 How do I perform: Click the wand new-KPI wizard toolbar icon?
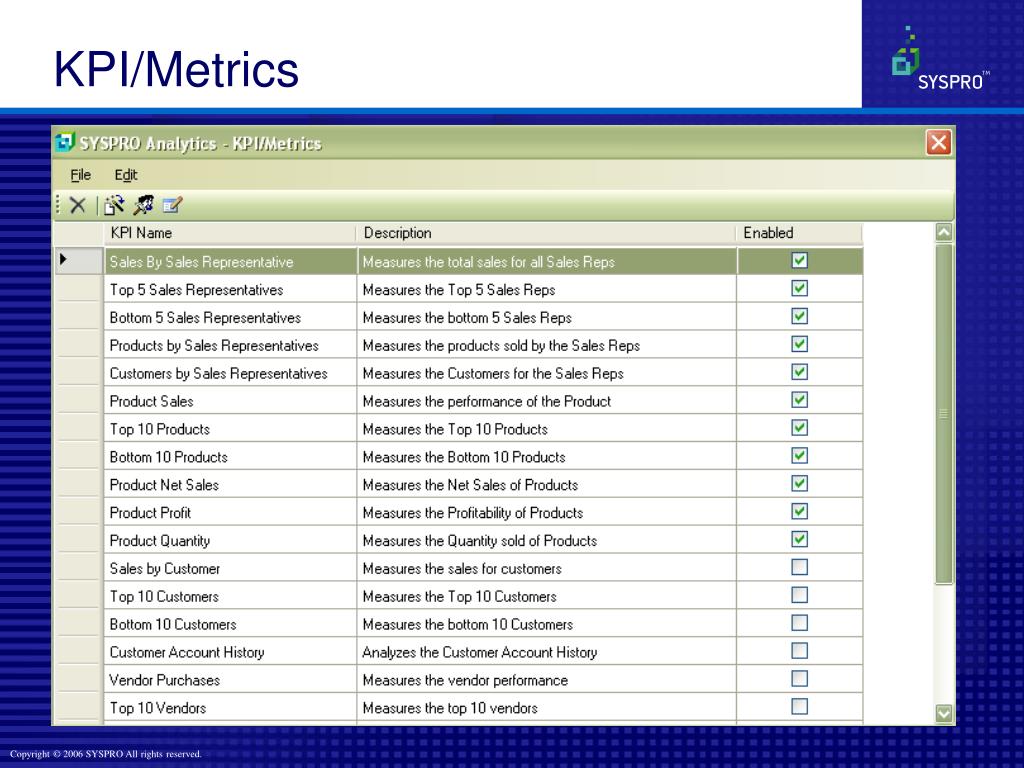point(114,205)
